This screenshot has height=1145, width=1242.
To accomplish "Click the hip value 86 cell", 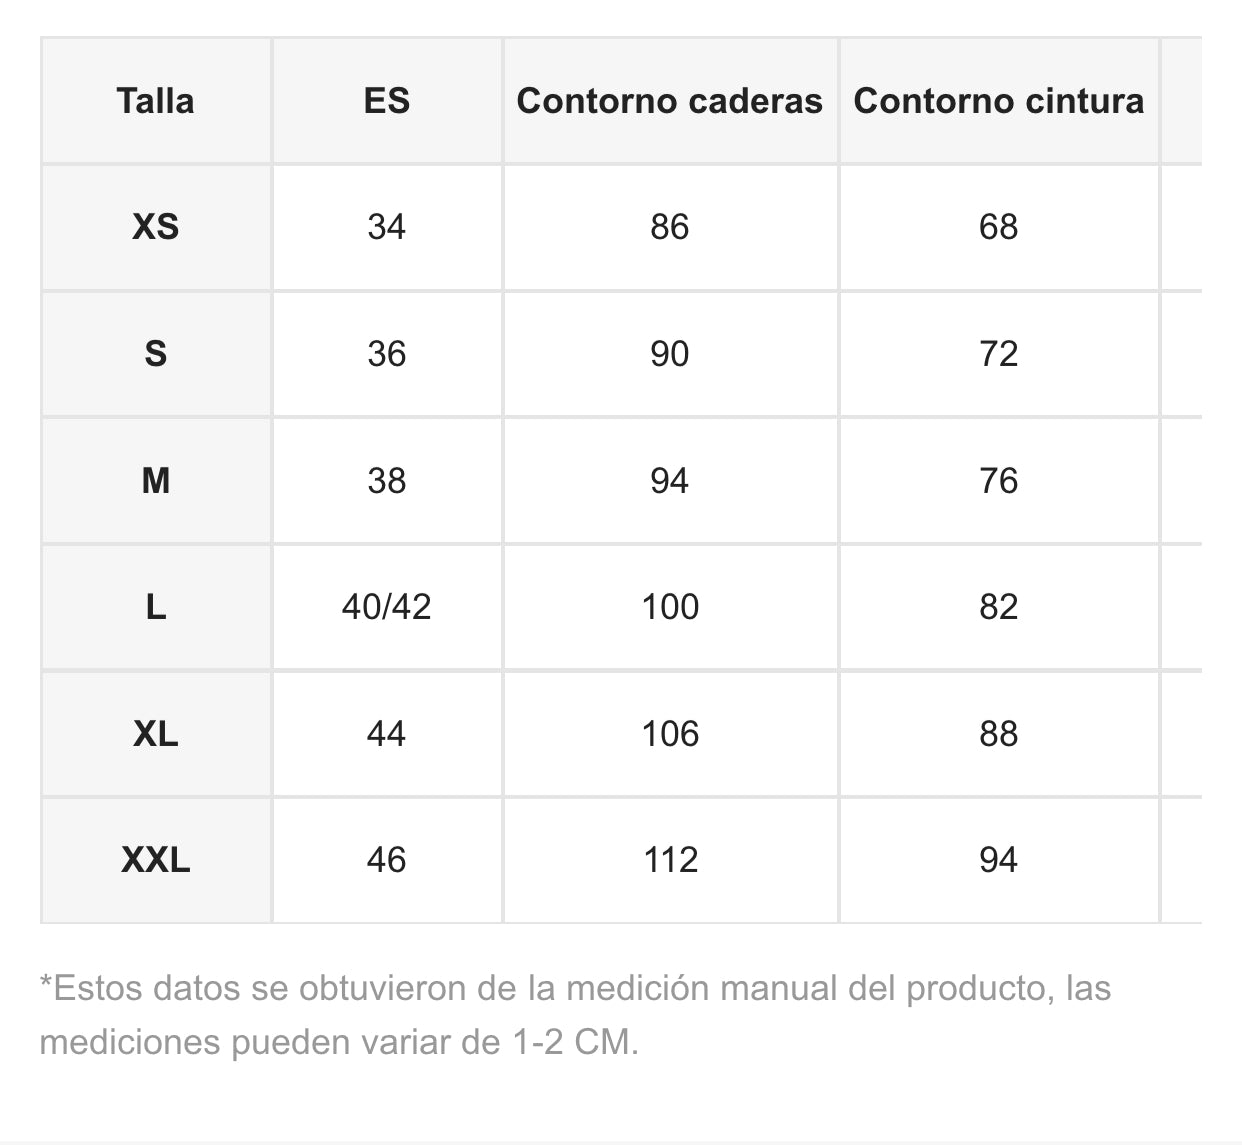I will point(670,227).
